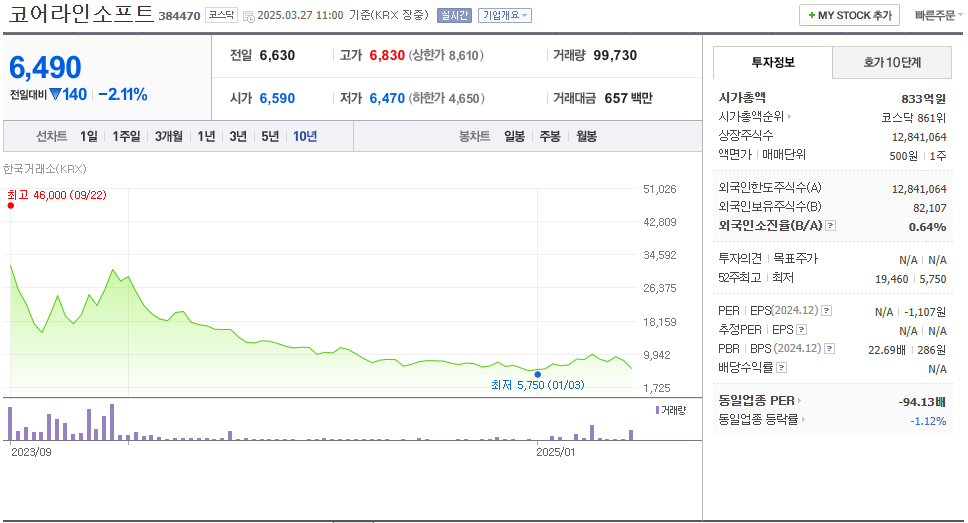Click the -2.11% change percentage
This screenshot has height=523, width=968.
pyautogui.click(x=123, y=94)
